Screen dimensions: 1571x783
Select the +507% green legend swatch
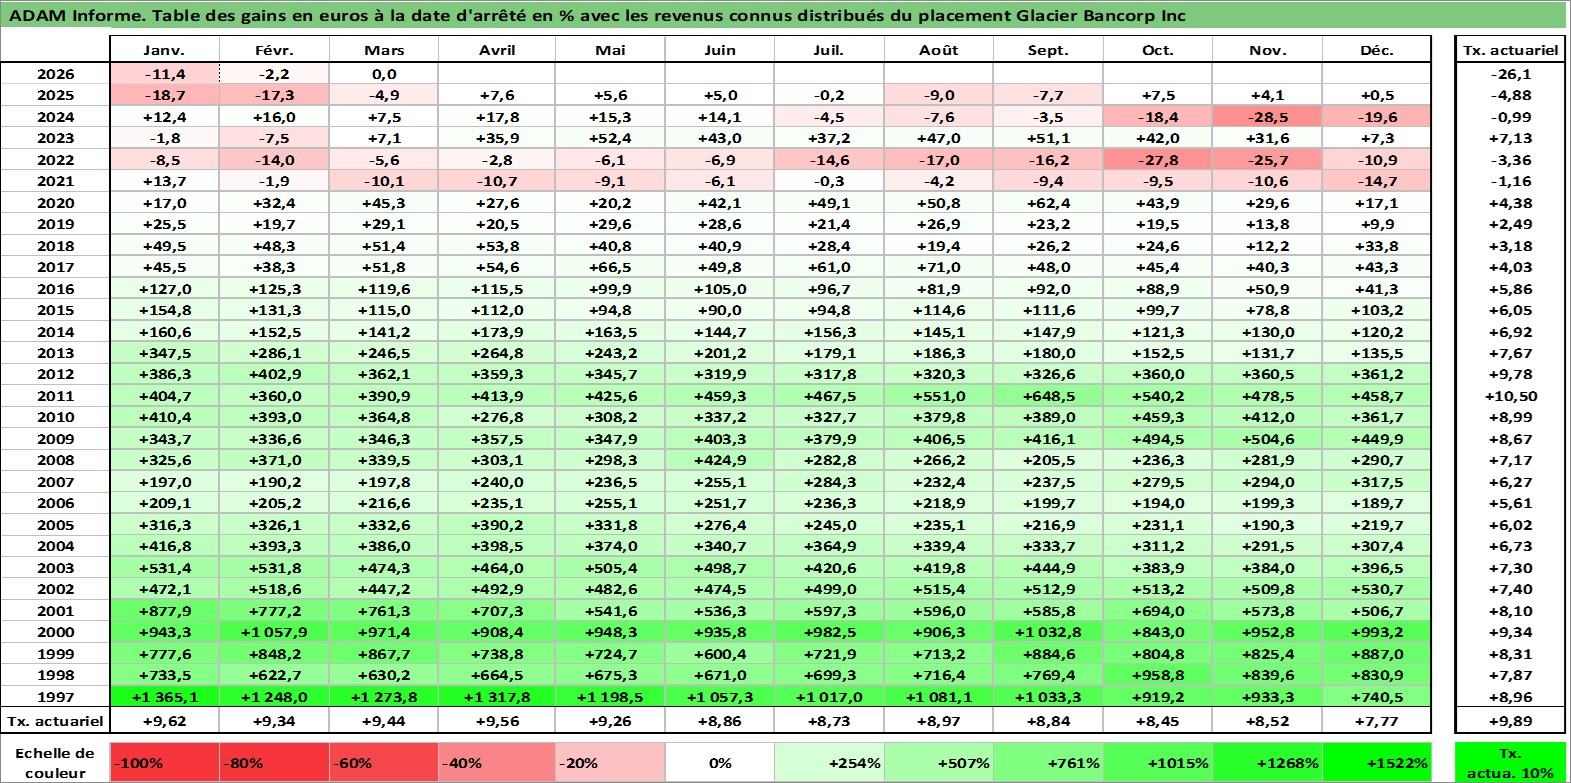point(938,762)
